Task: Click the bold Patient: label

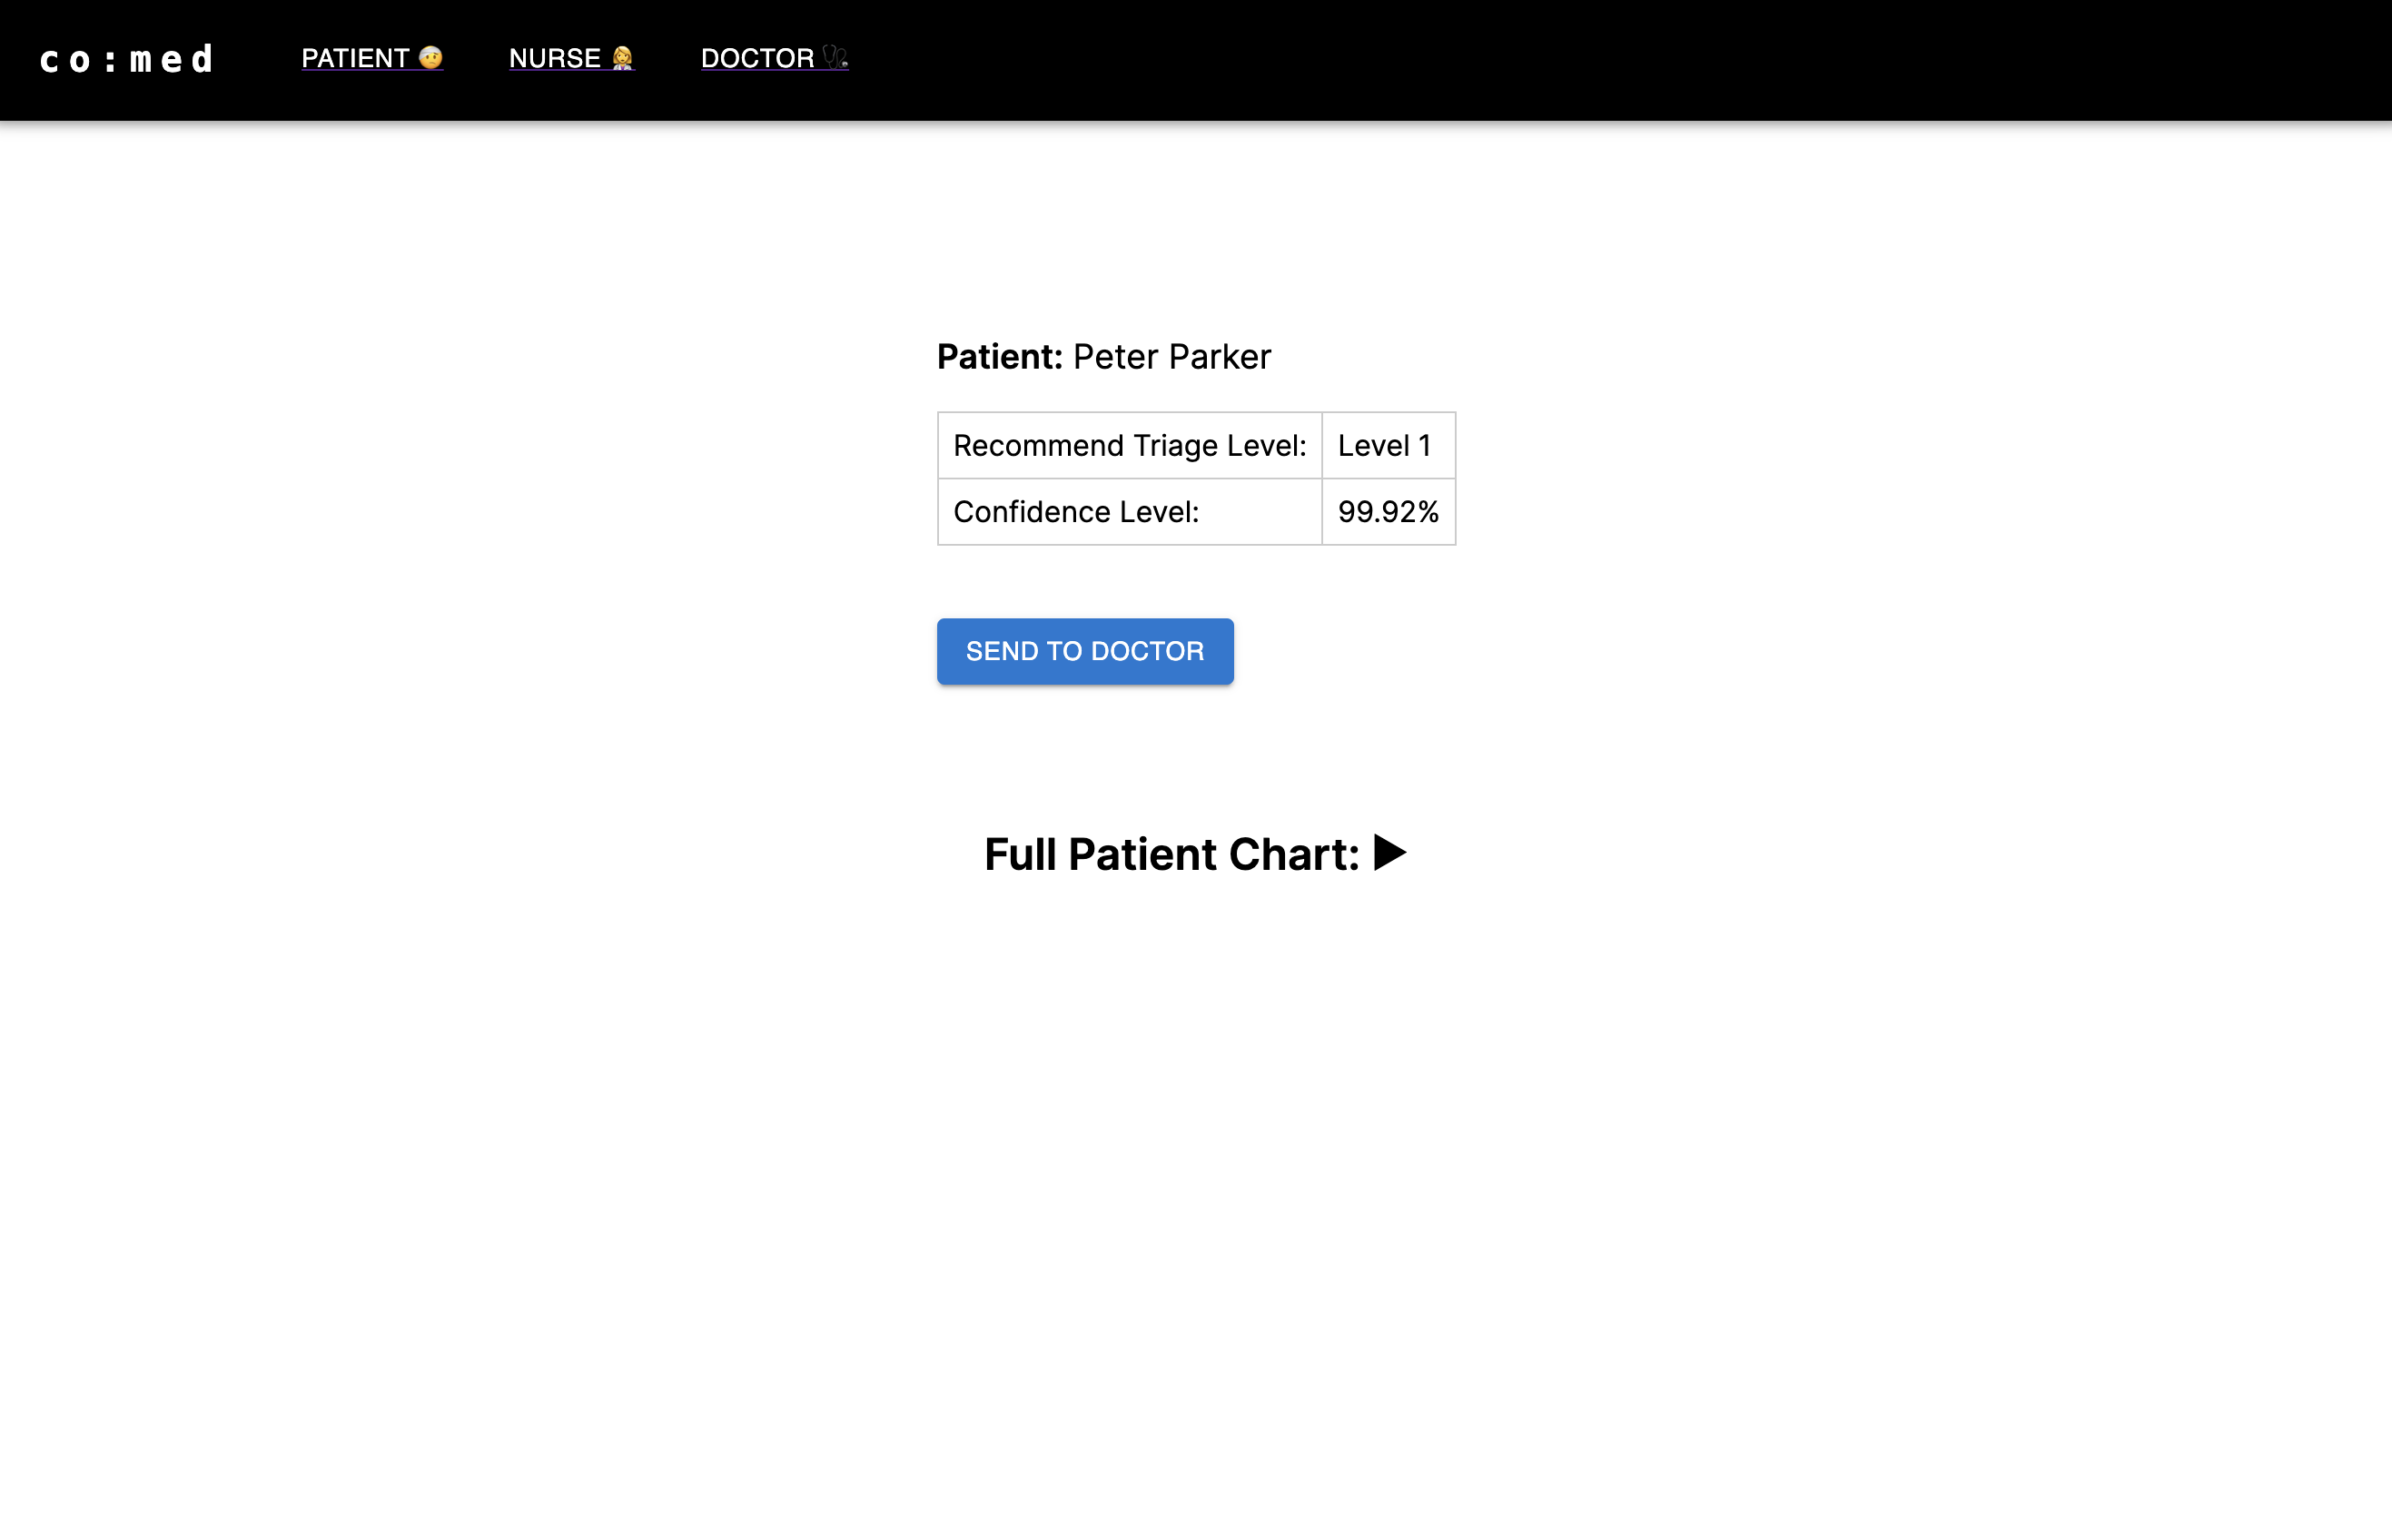Action: click(x=999, y=357)
